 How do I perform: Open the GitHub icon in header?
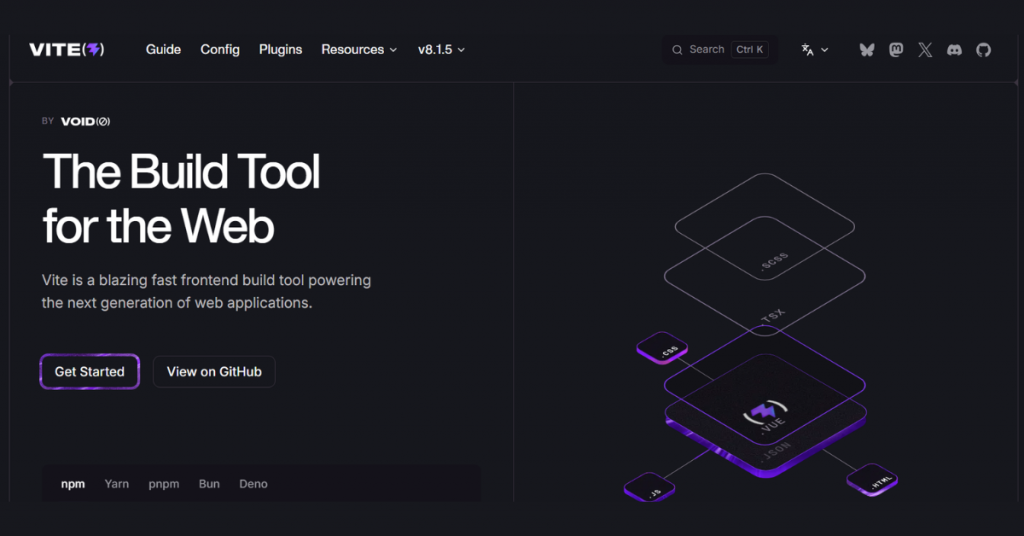click(x=984, y=50)
